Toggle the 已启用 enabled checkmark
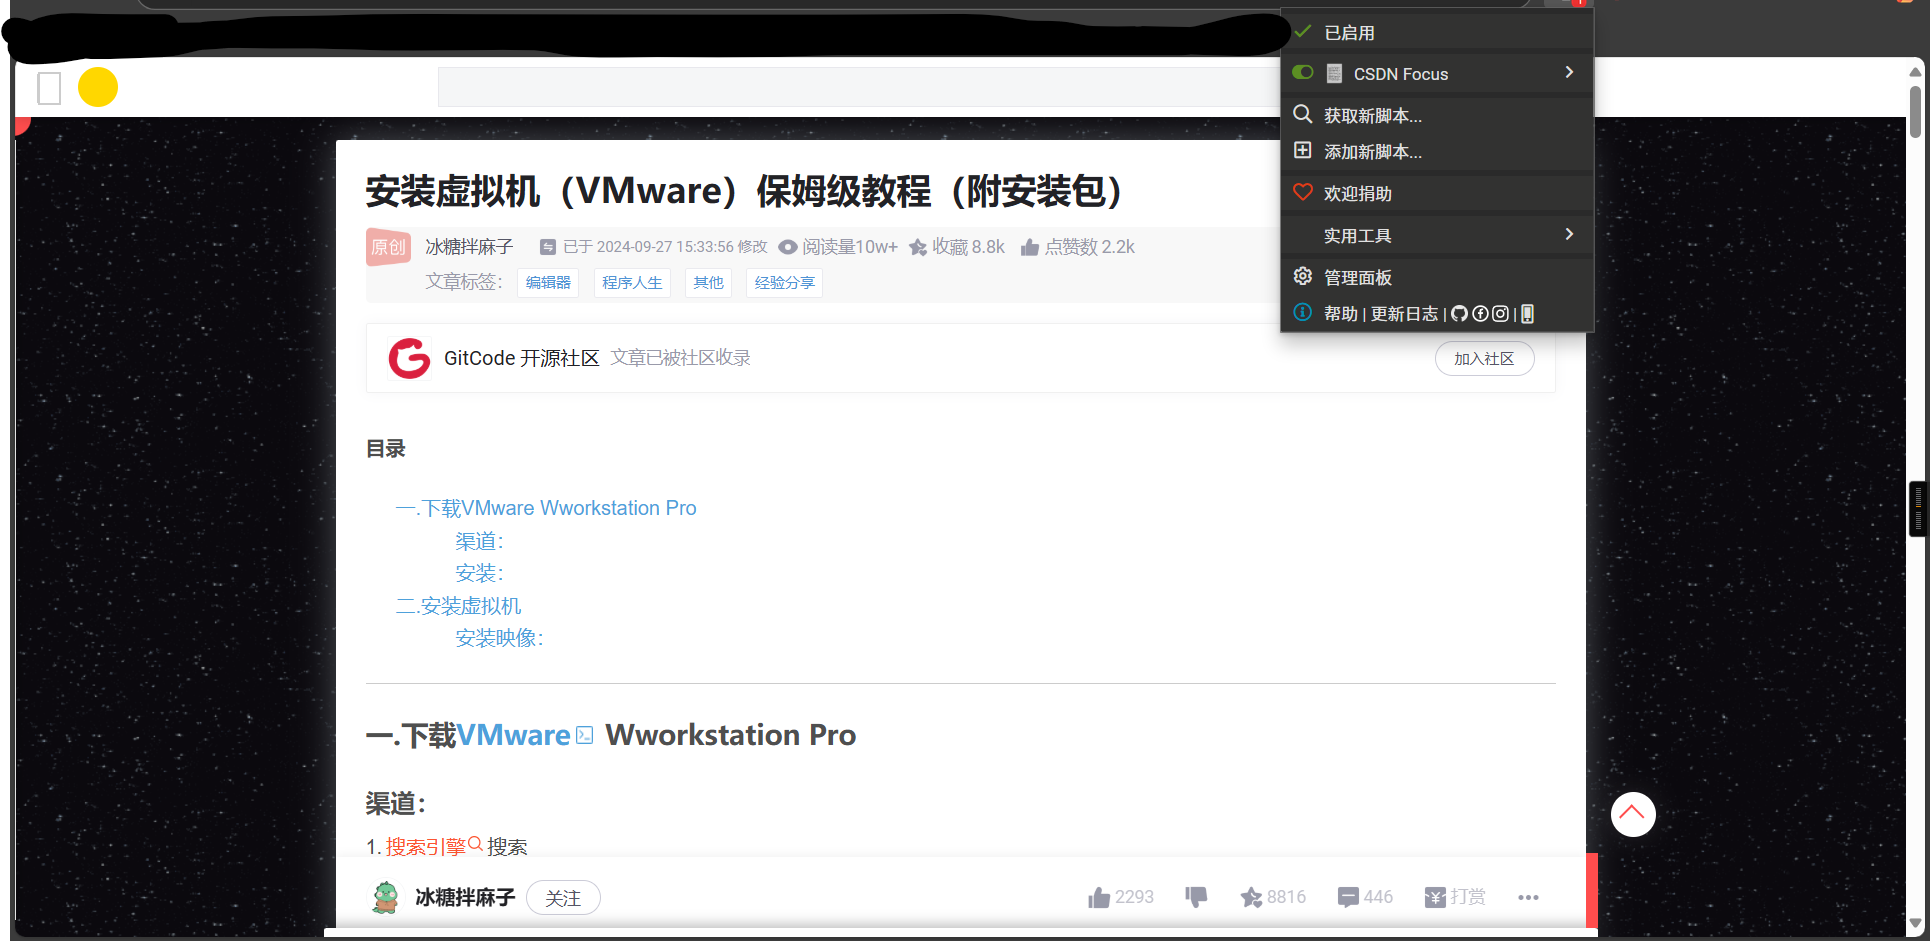 [1302, 32]
